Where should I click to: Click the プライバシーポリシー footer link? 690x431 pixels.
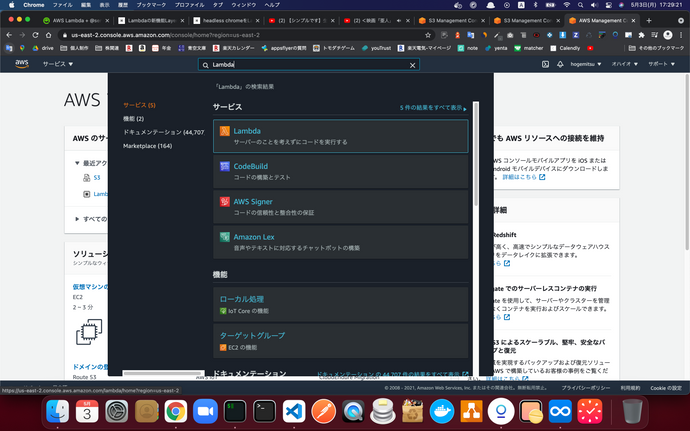(x=585, y=388)
